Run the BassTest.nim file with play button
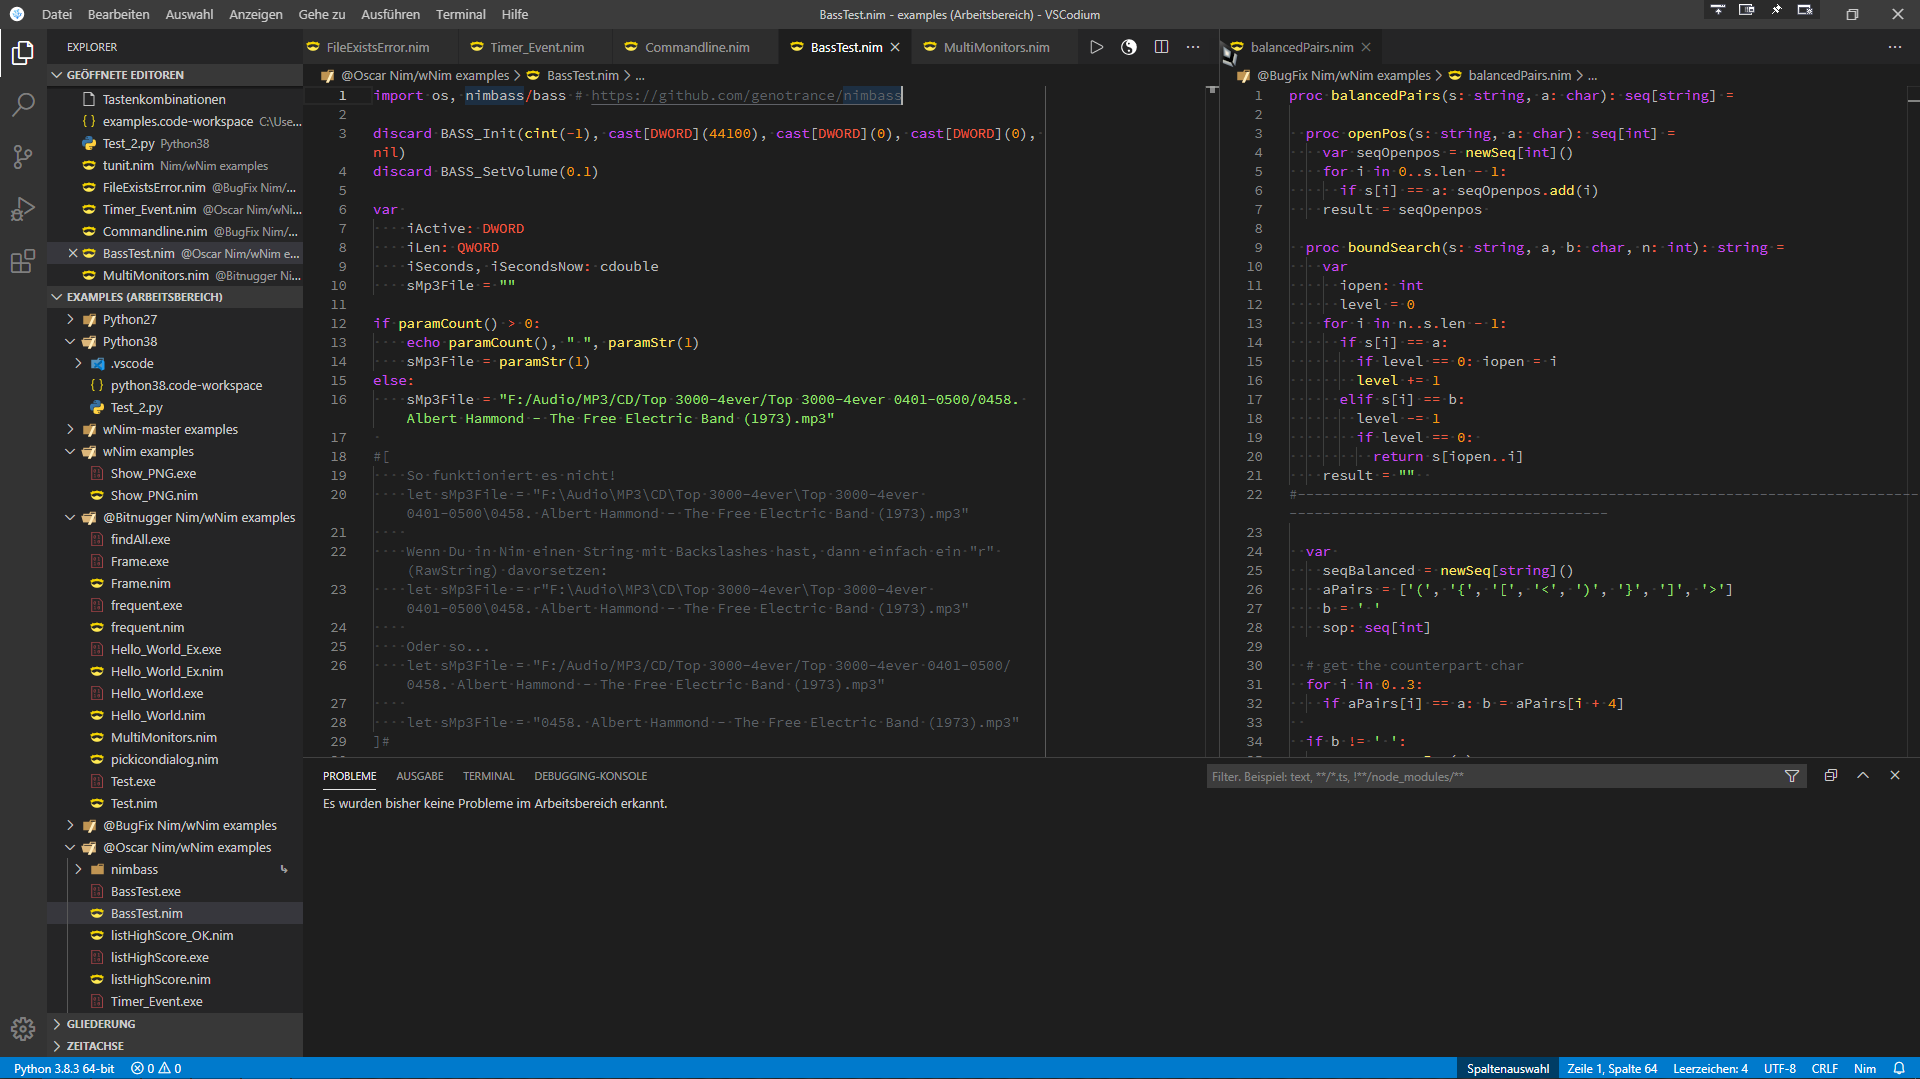This screenshot has width=1920, height=1079. point(1096,47)
